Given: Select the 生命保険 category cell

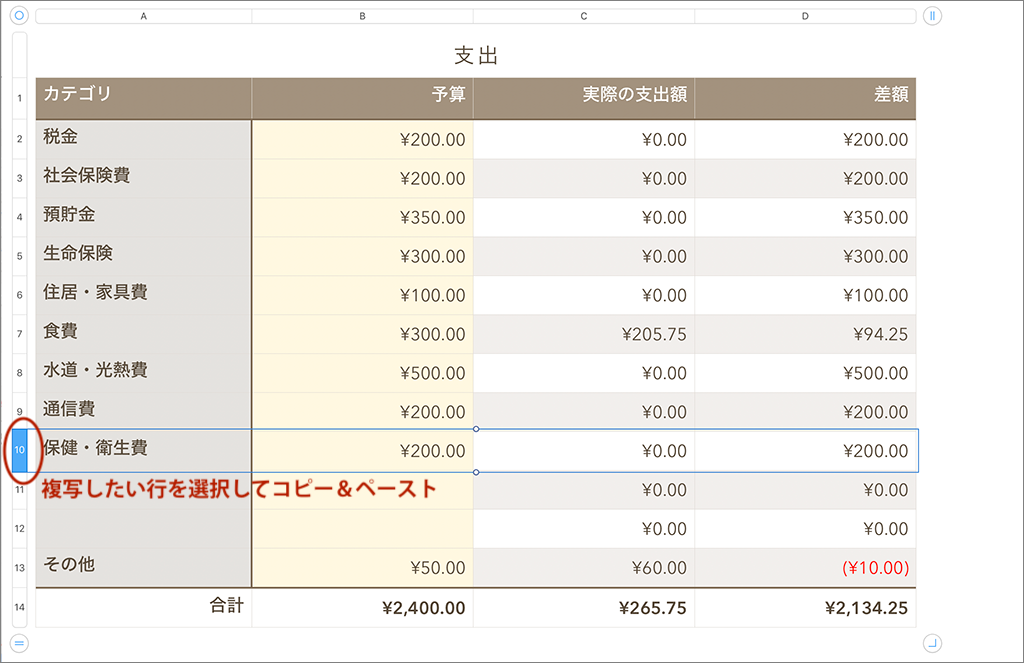Looking at the screenshot, I should 144,255.
